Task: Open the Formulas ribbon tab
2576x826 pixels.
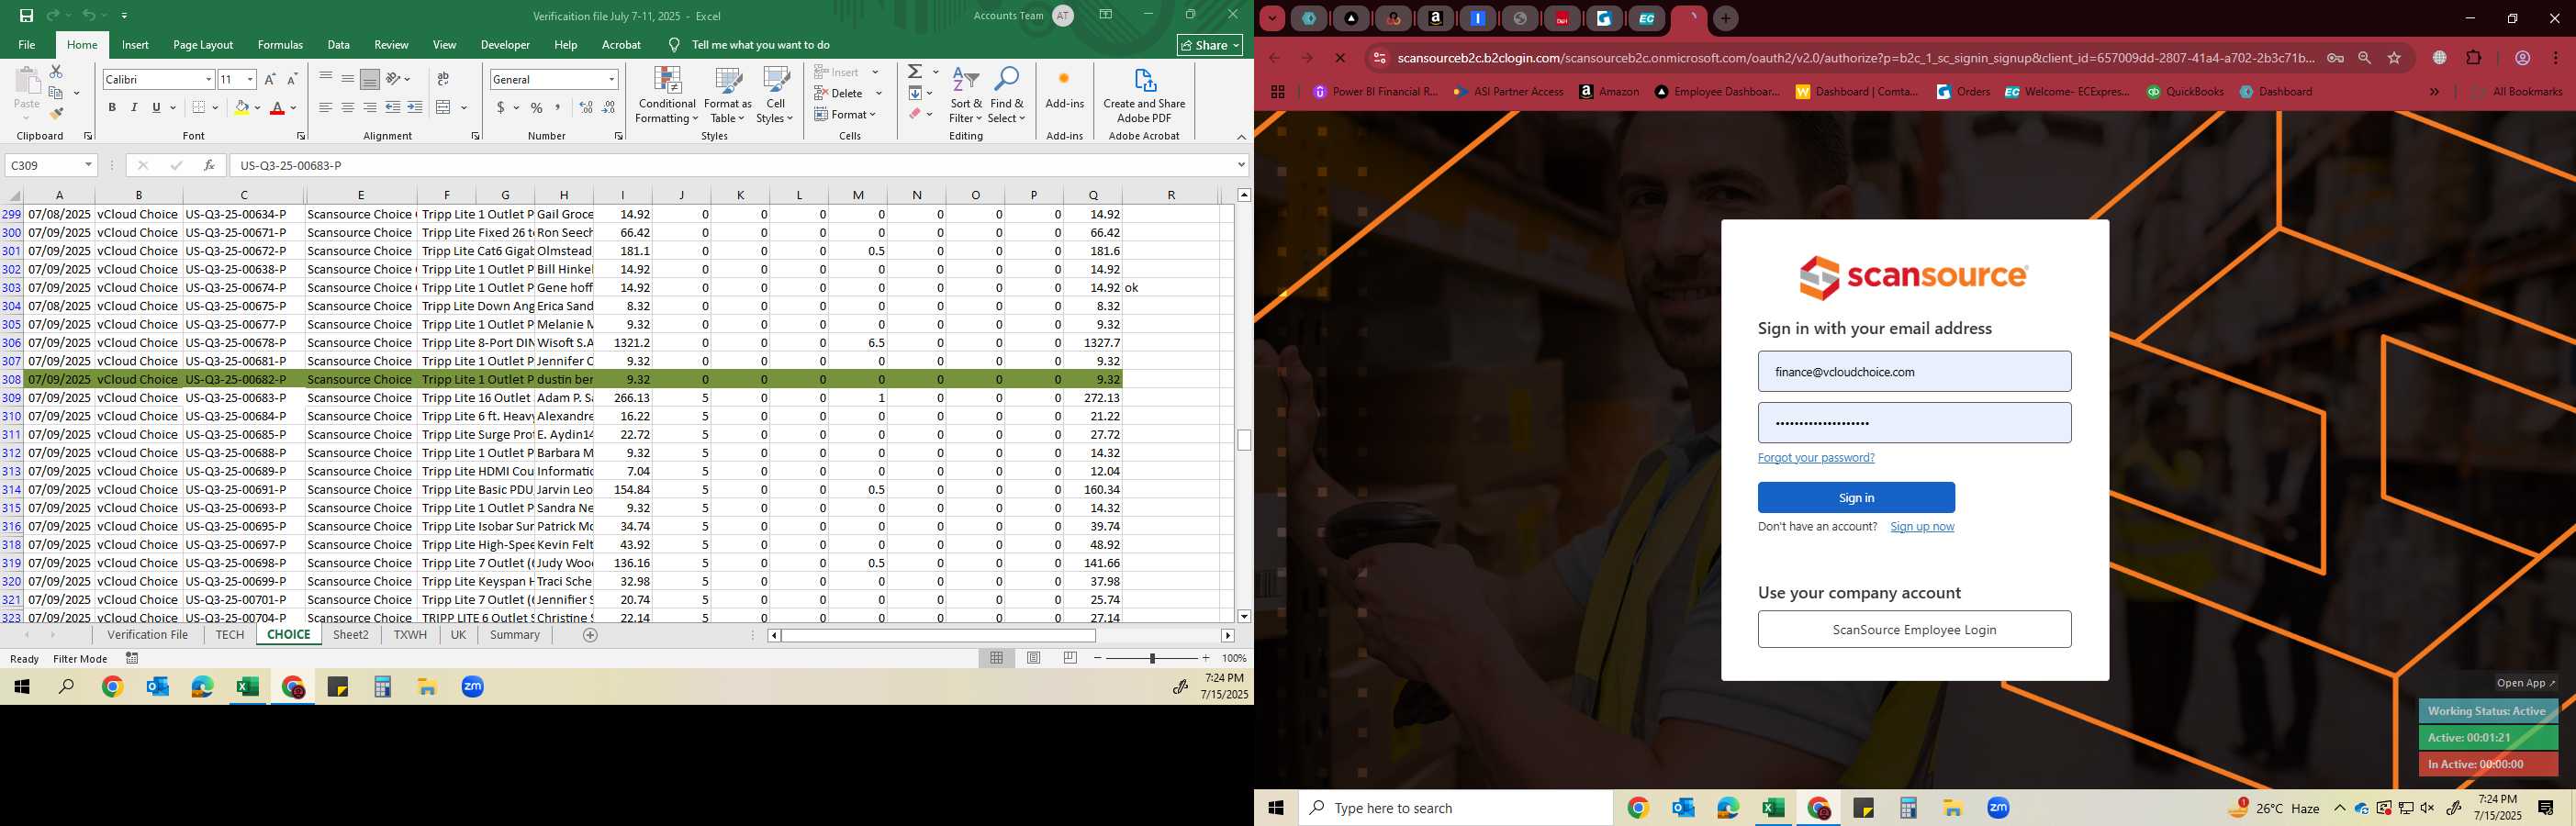Action: pyautogui.click(x=280, y=45)
